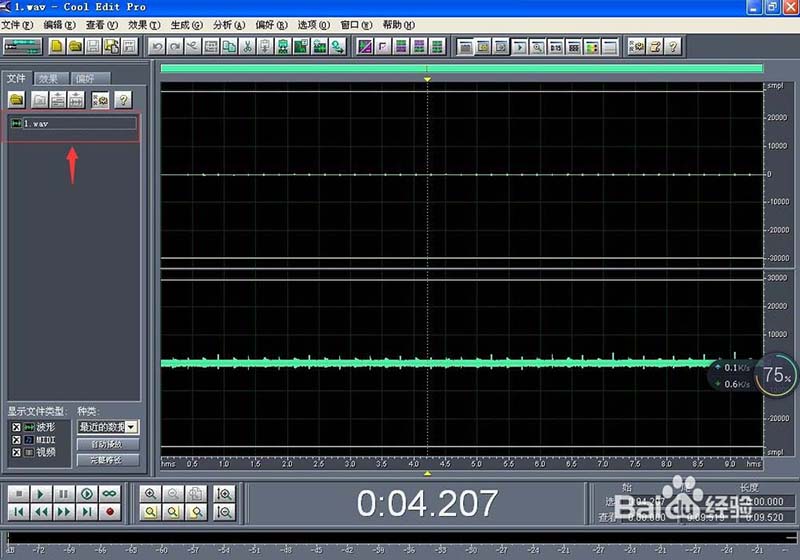Viewport: 800px width, 560px height.
Task: Click the green overview range bar above waveform
Action: (x=462, y=68)
